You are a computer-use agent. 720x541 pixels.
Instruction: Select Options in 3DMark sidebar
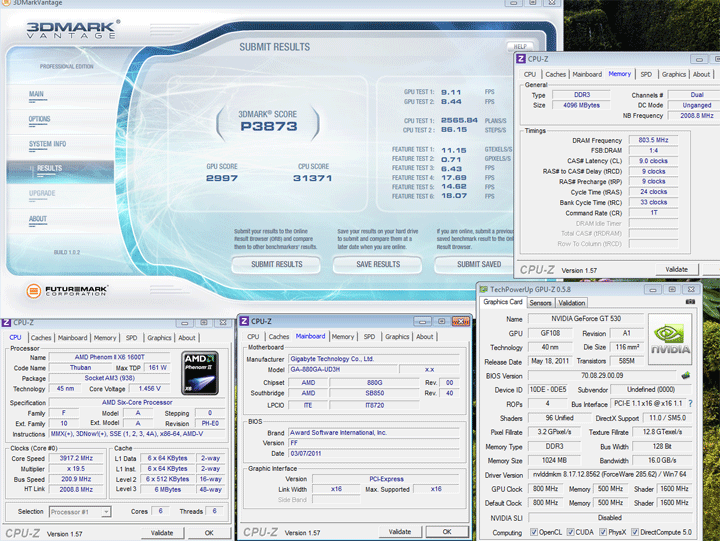40,119
